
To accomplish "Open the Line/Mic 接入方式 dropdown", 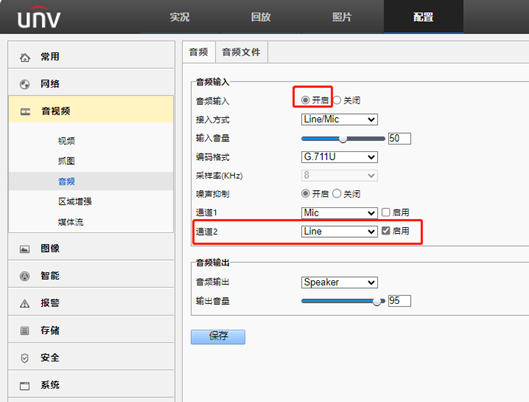I will tap(339, 119).
